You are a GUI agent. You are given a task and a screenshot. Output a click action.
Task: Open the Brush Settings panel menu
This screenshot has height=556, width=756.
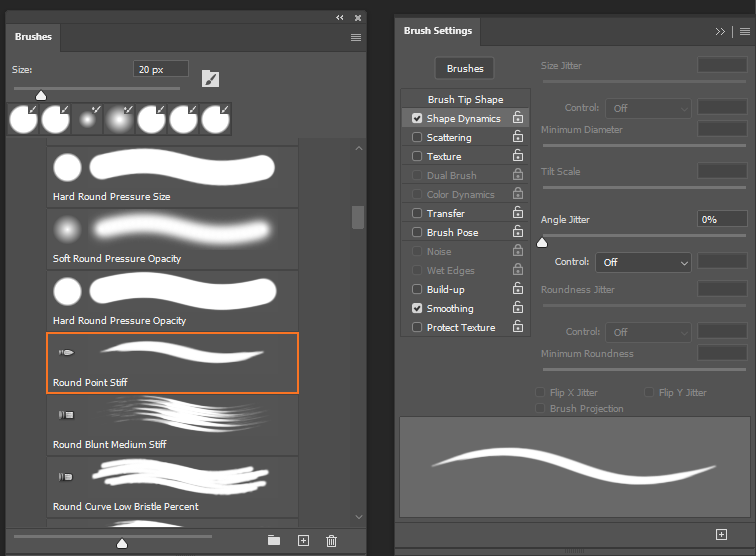point(745,31)
